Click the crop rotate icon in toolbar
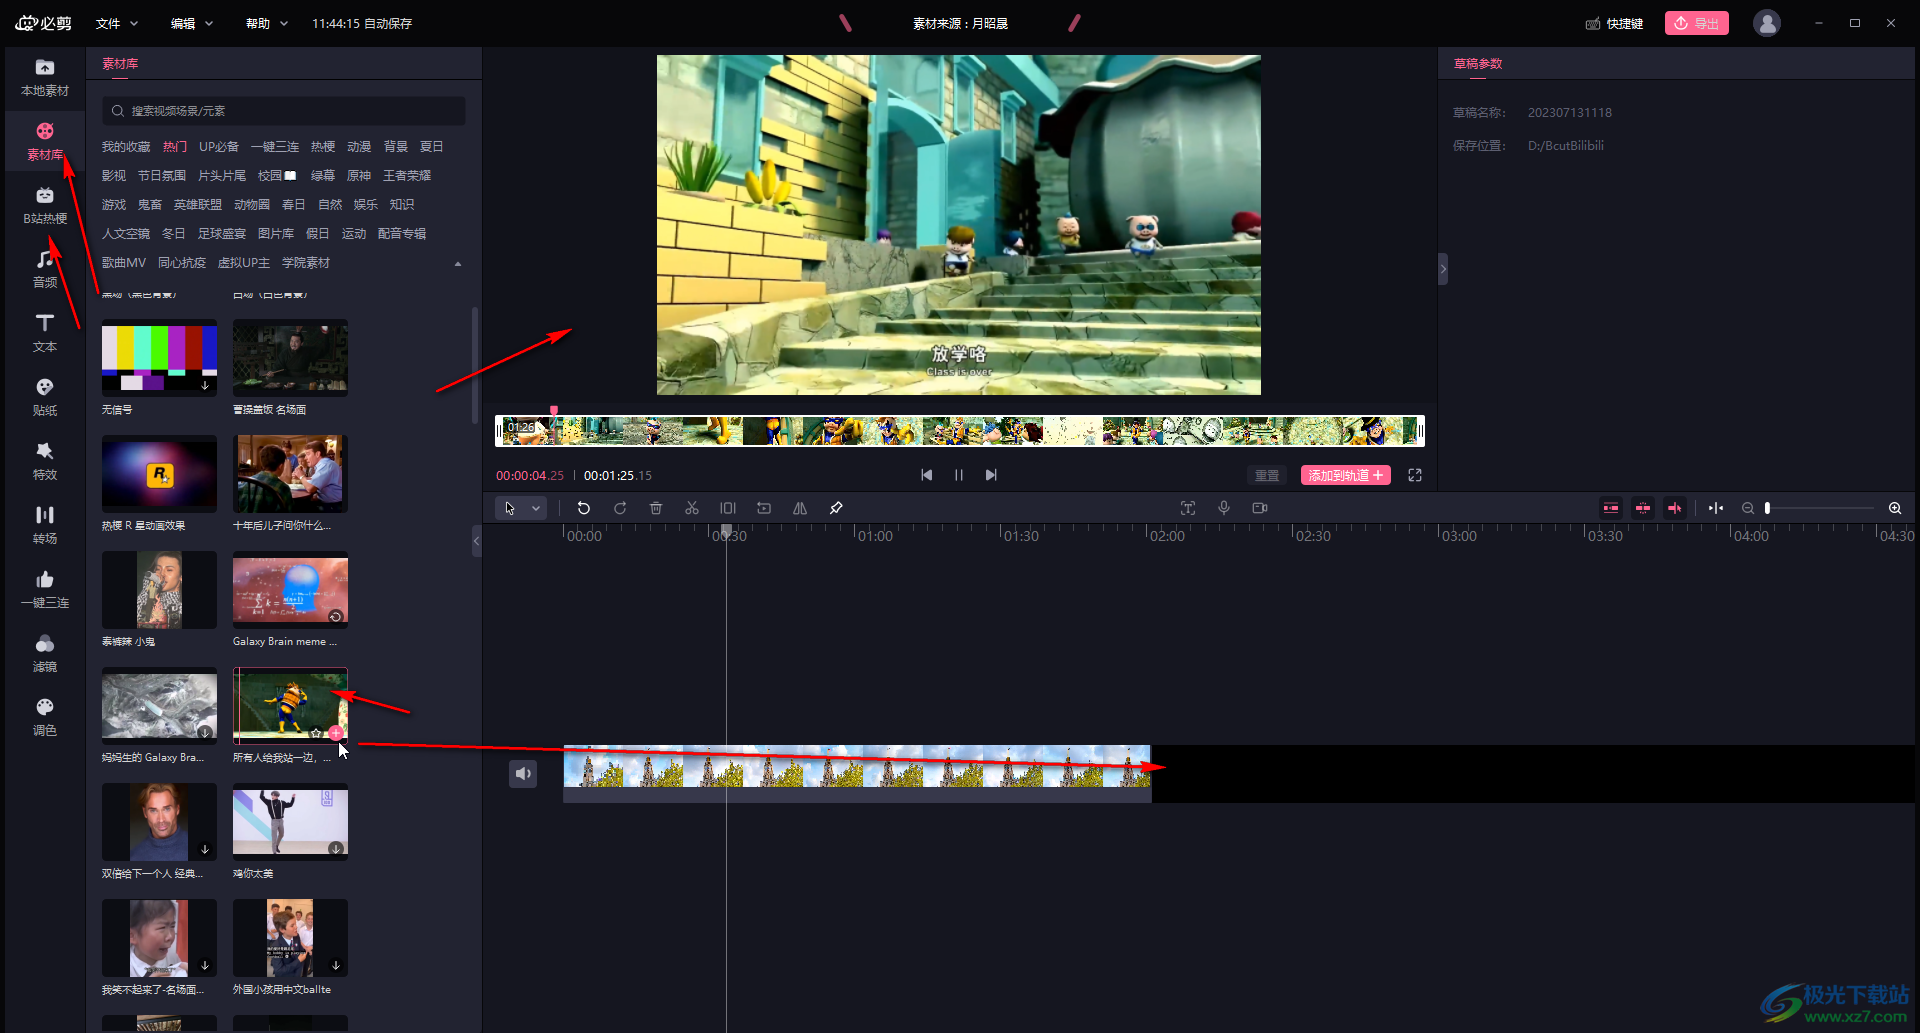 (x=764, y=508)
